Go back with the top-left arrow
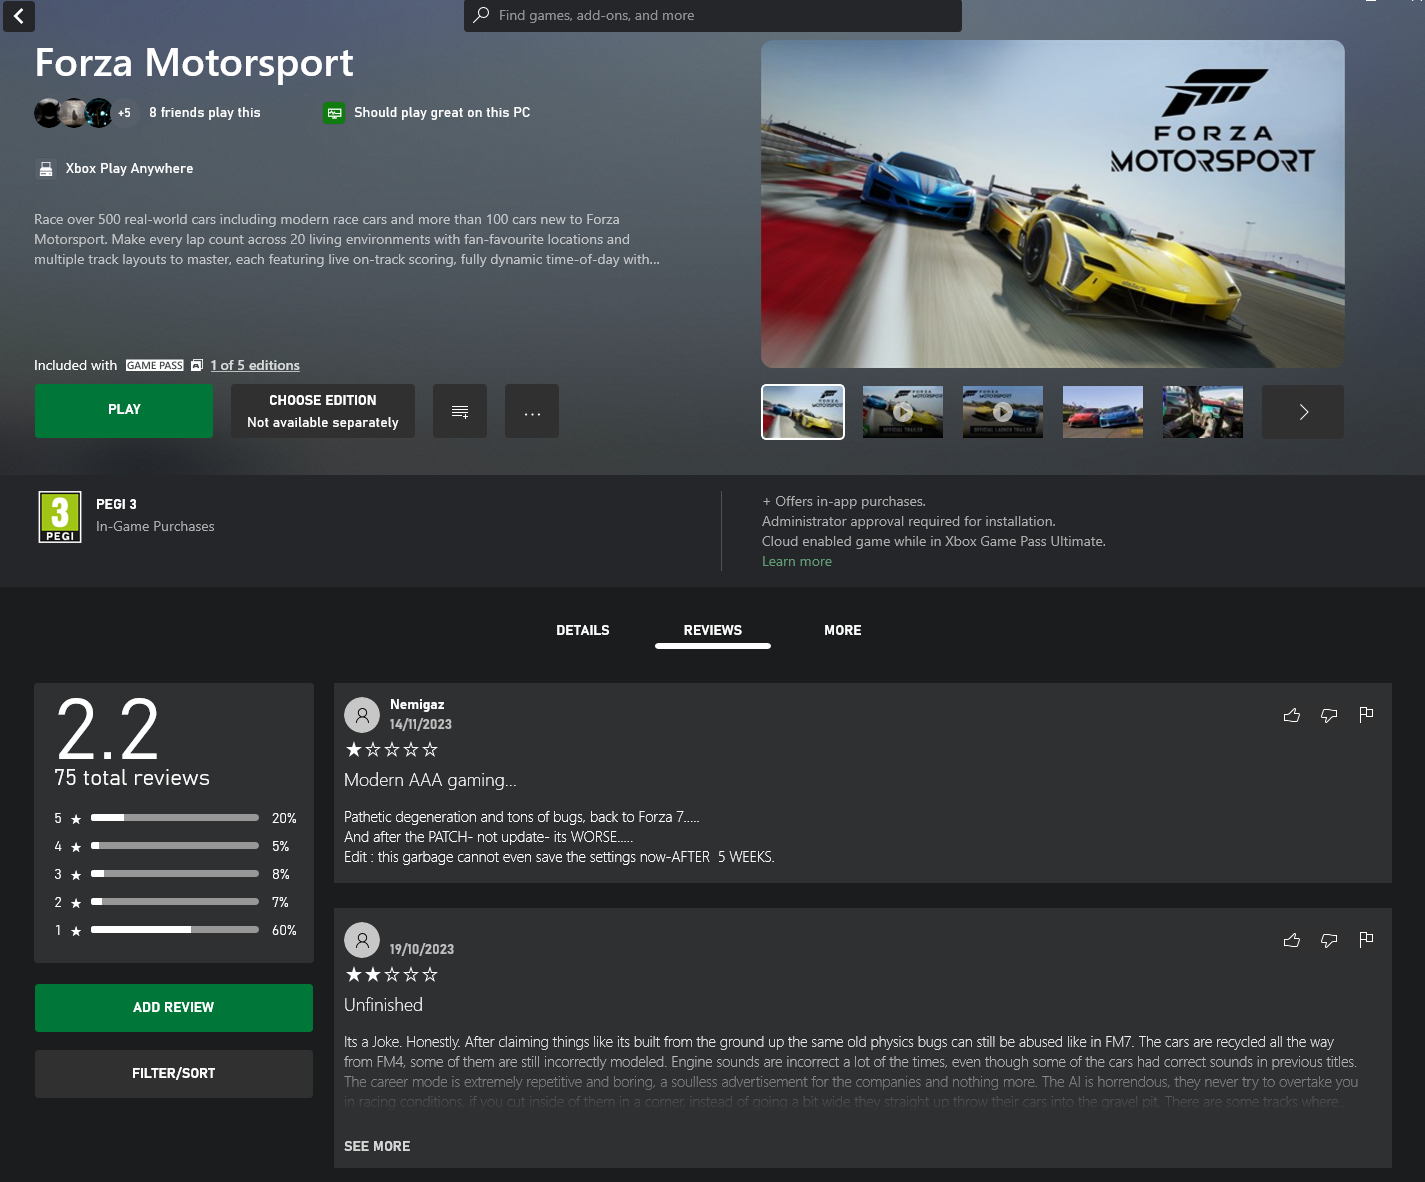The image size is (1425, 1182). coord(19,16)
